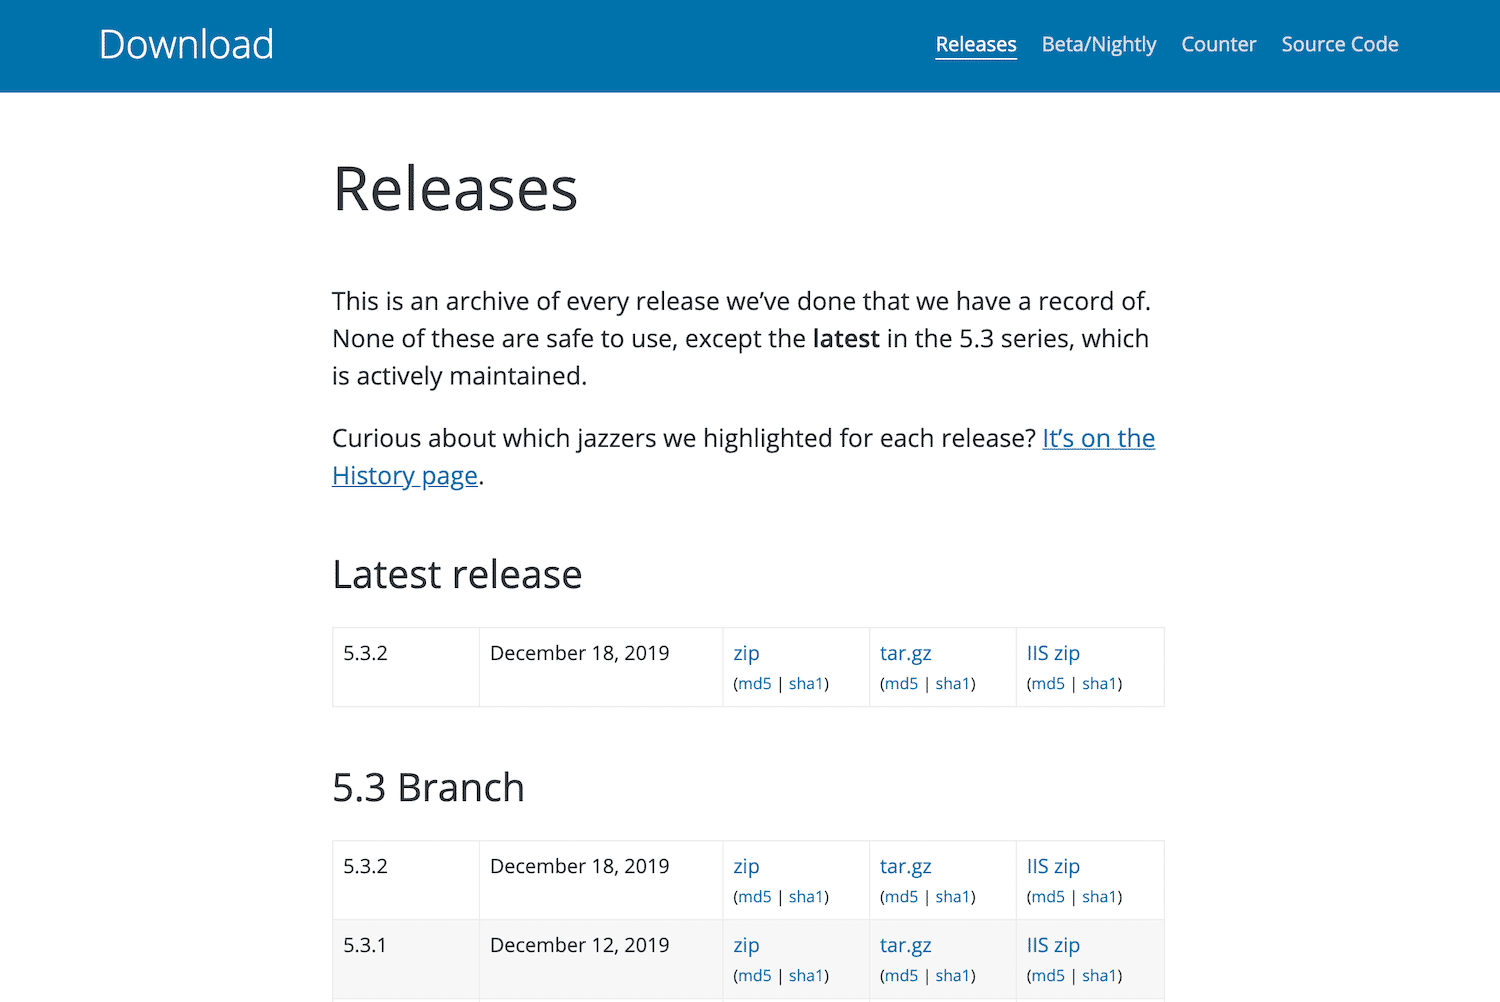1500x1002 pixels.
Task: Open the sha1 link for the 5.3.1 tar.gz
Action: 953,975
